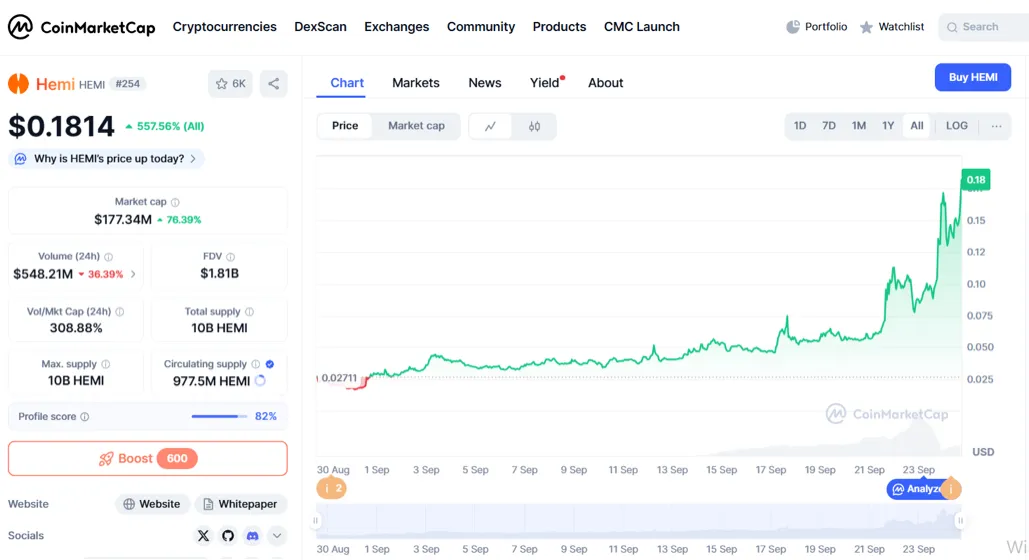Click the left handle of chart range slider
Screen dimensions: 1029x560
pyautogui.click(x=317, y=520)
